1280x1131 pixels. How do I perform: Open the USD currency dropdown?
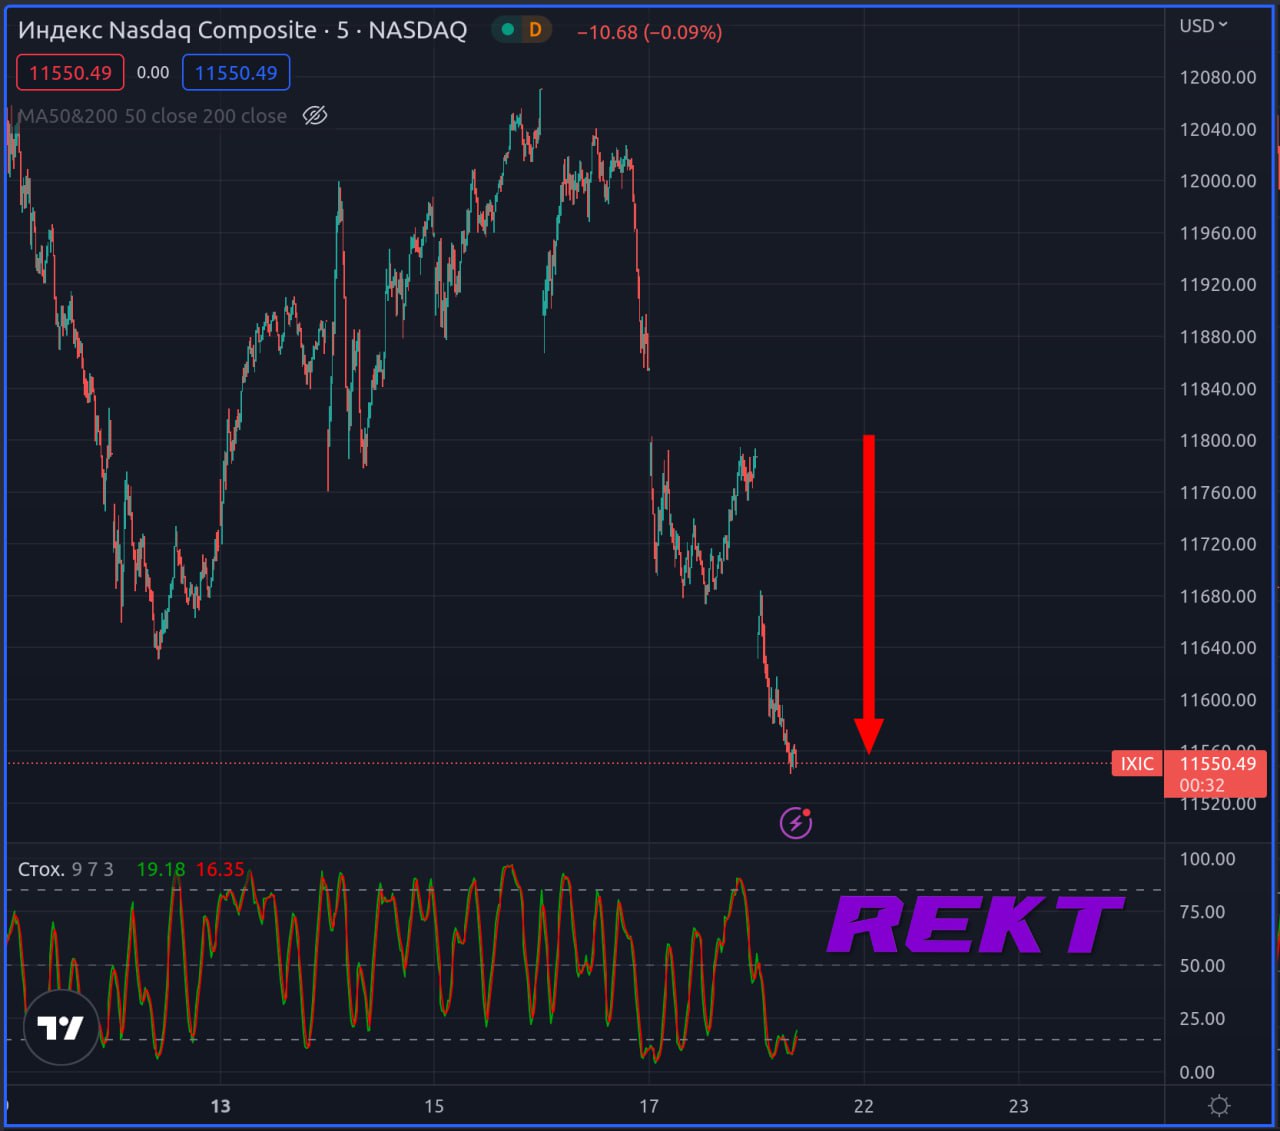pyautogui.click(x=1203, y=26)
